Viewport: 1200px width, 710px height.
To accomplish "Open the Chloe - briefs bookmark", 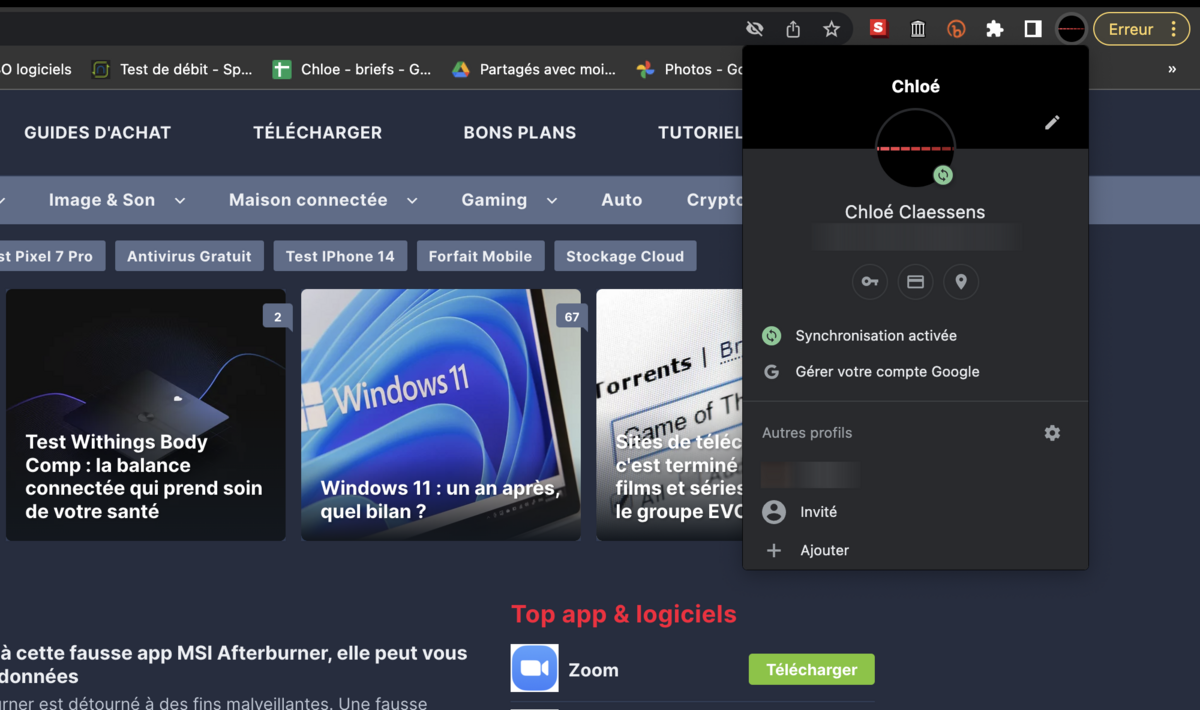I will click(x=352, y=69).
